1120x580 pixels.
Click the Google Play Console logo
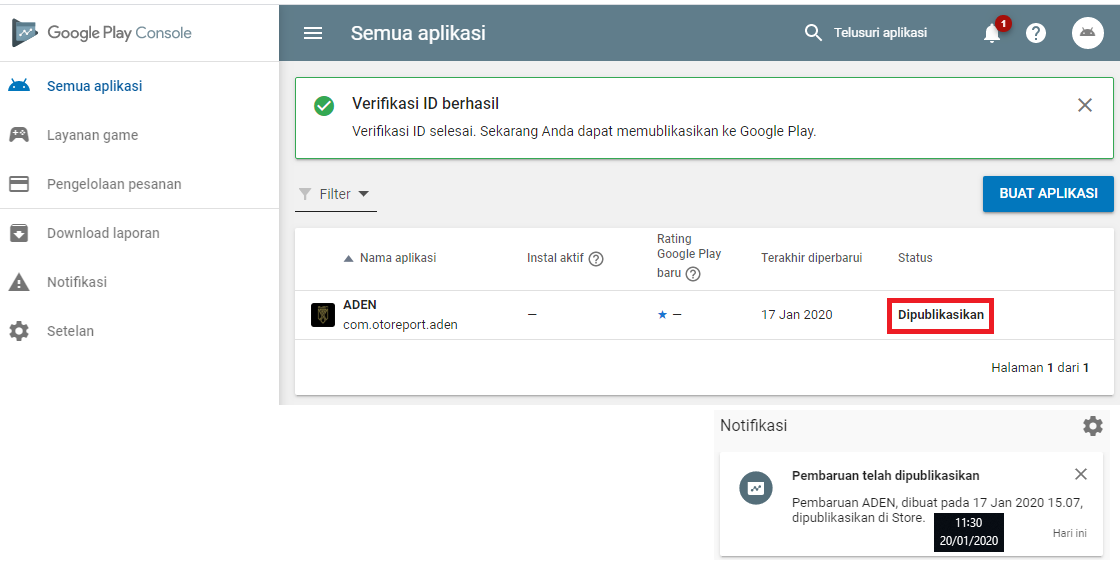pos(102,33)
